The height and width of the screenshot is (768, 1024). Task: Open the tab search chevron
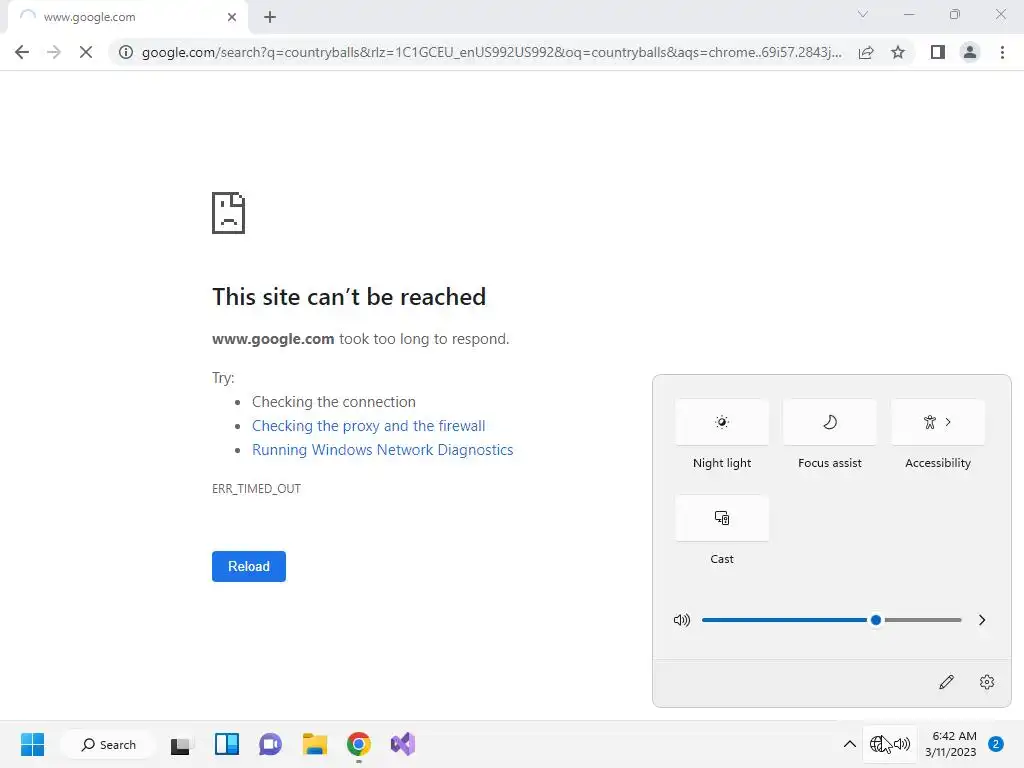[863, 14]
